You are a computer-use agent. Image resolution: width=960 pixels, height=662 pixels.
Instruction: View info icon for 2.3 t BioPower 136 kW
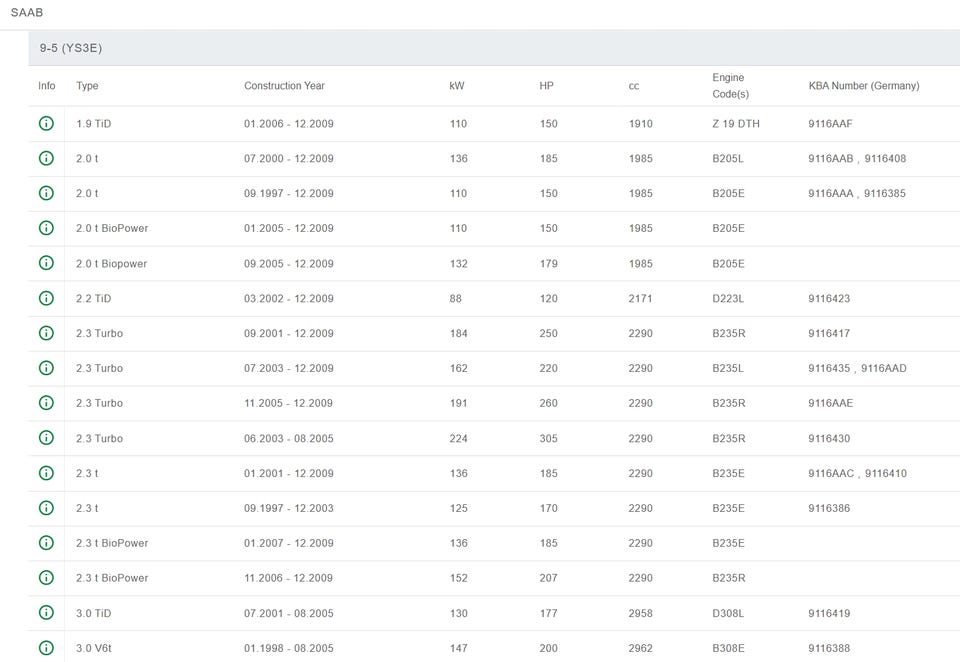[46, 543]
